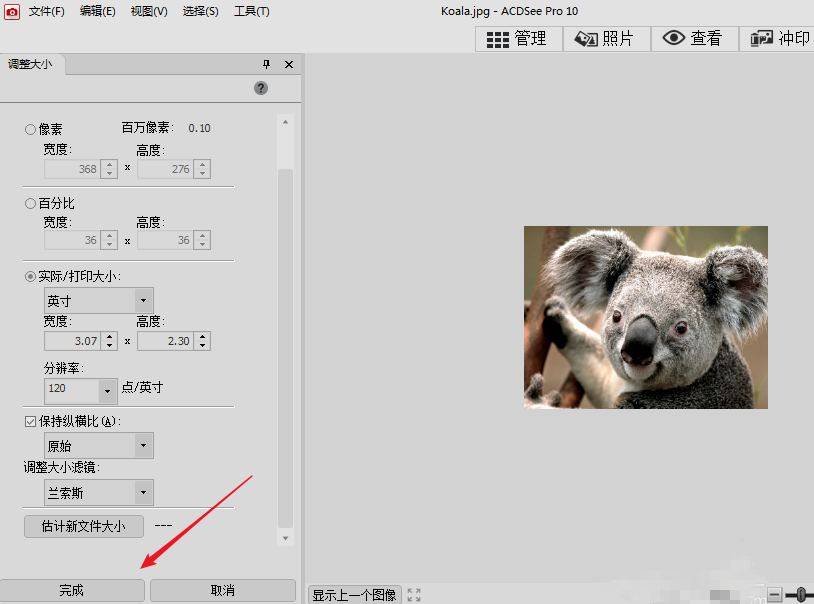Select the 像素 radio option

coord(30,129)
